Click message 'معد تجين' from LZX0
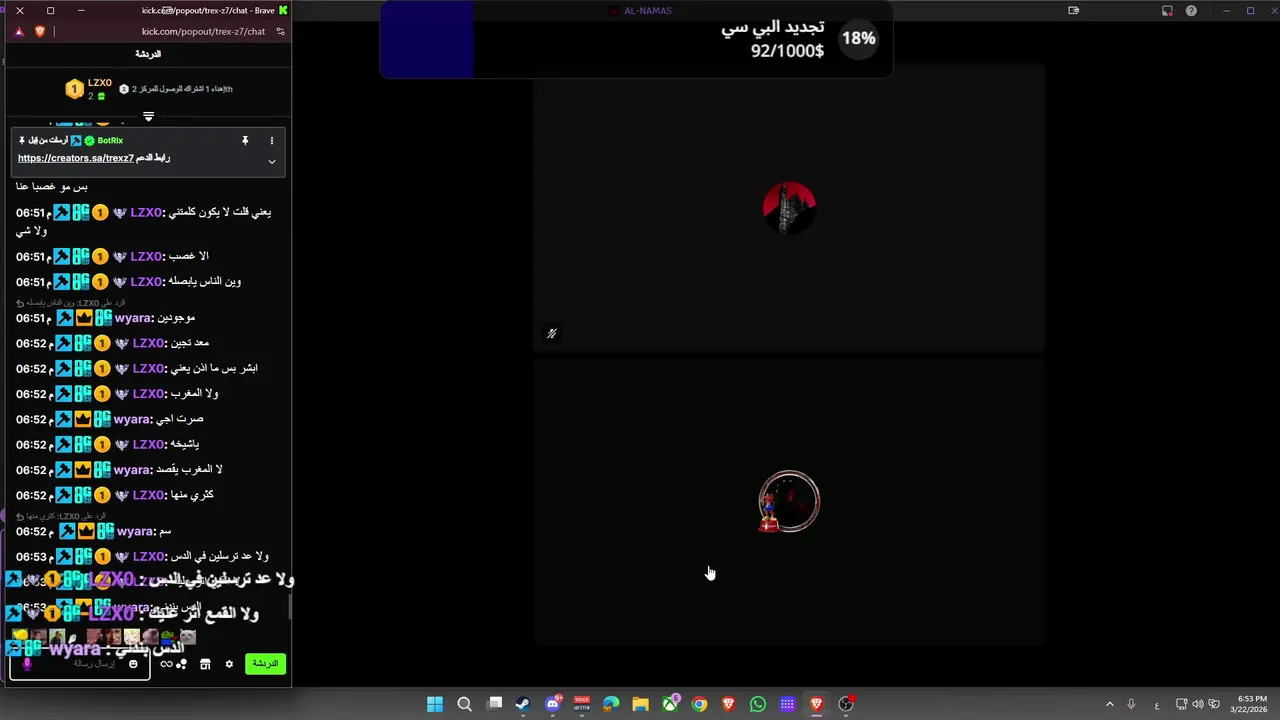Viewport: 1280px width, 720px height. pyautogui.click(x=188, y=343)
